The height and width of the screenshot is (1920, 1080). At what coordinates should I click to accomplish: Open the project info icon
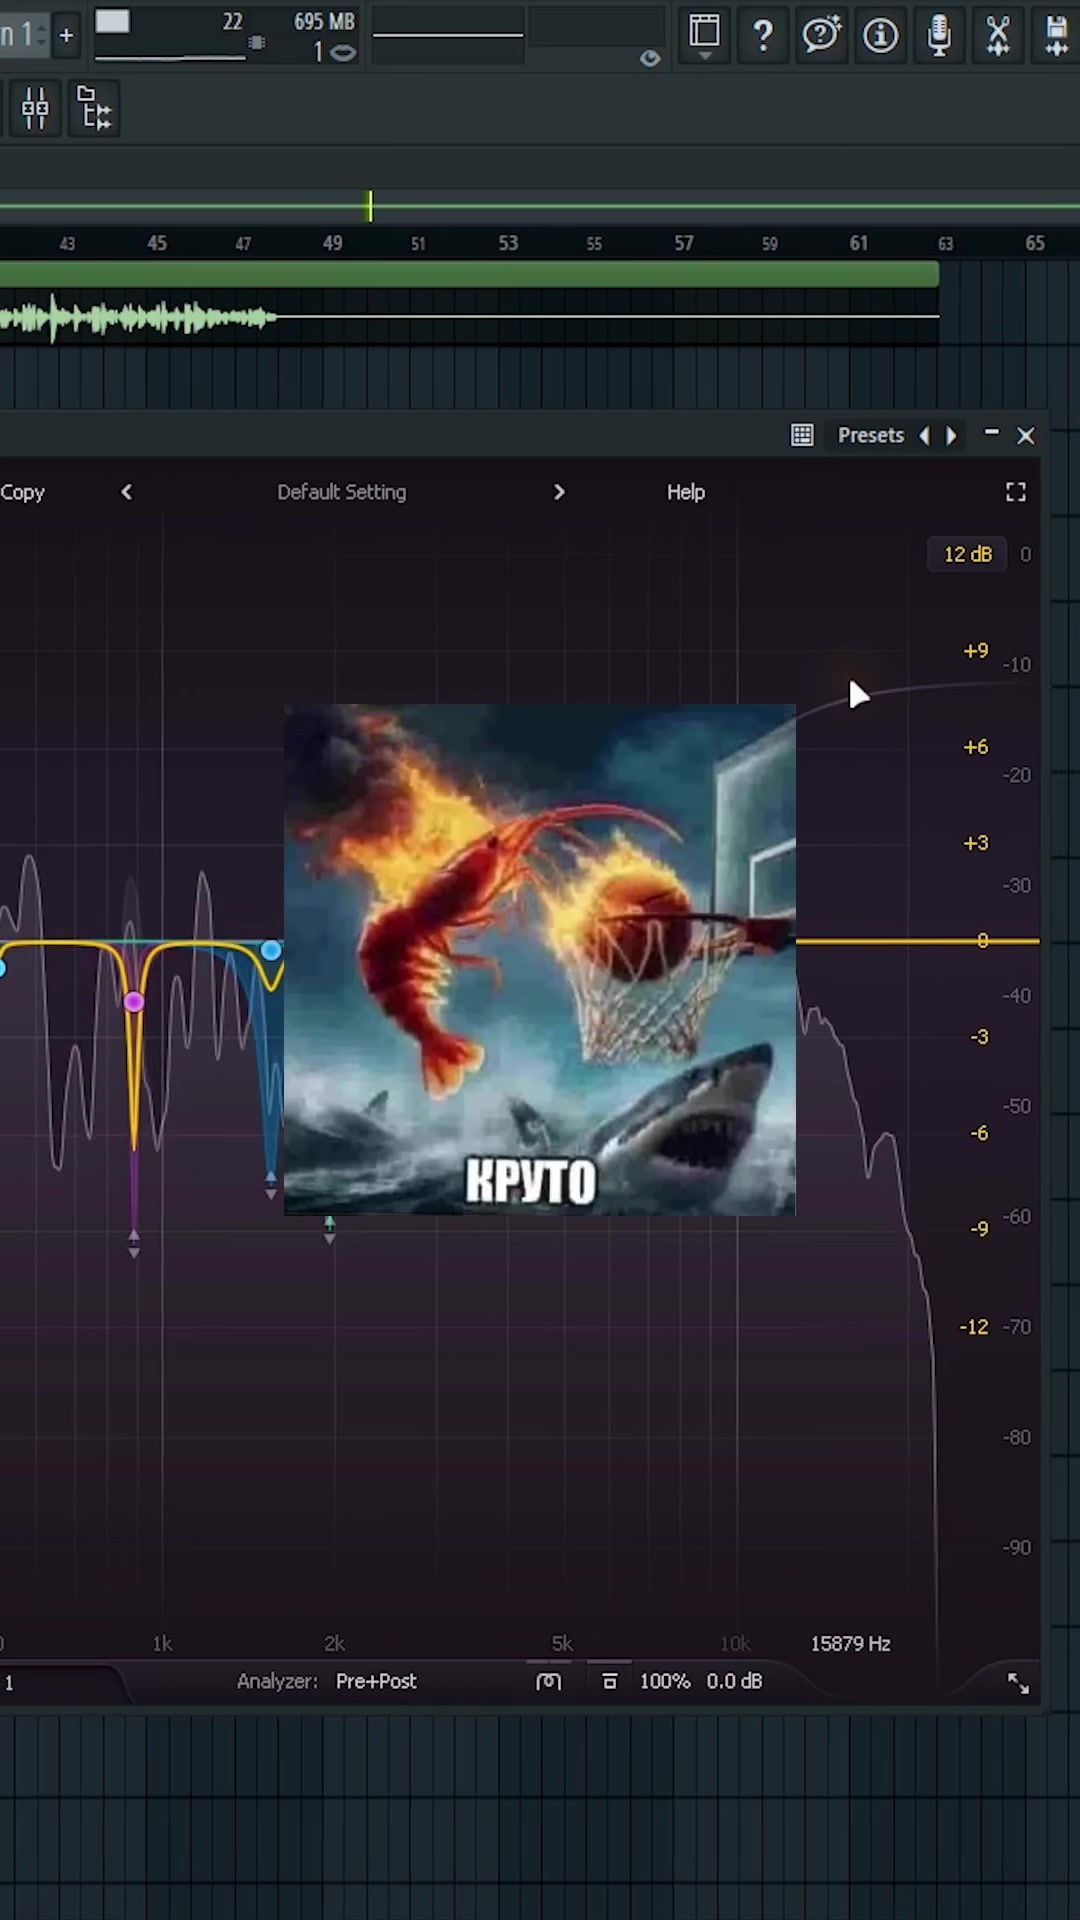(880, 36)
